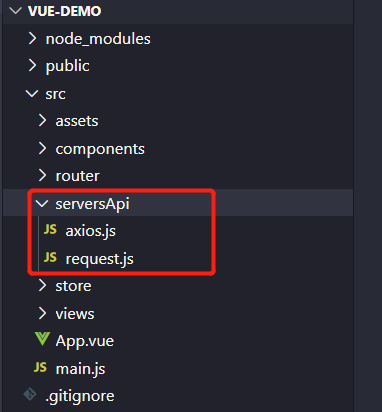Open the request.js file
382x412 pixels.
(x=100, y=259)
